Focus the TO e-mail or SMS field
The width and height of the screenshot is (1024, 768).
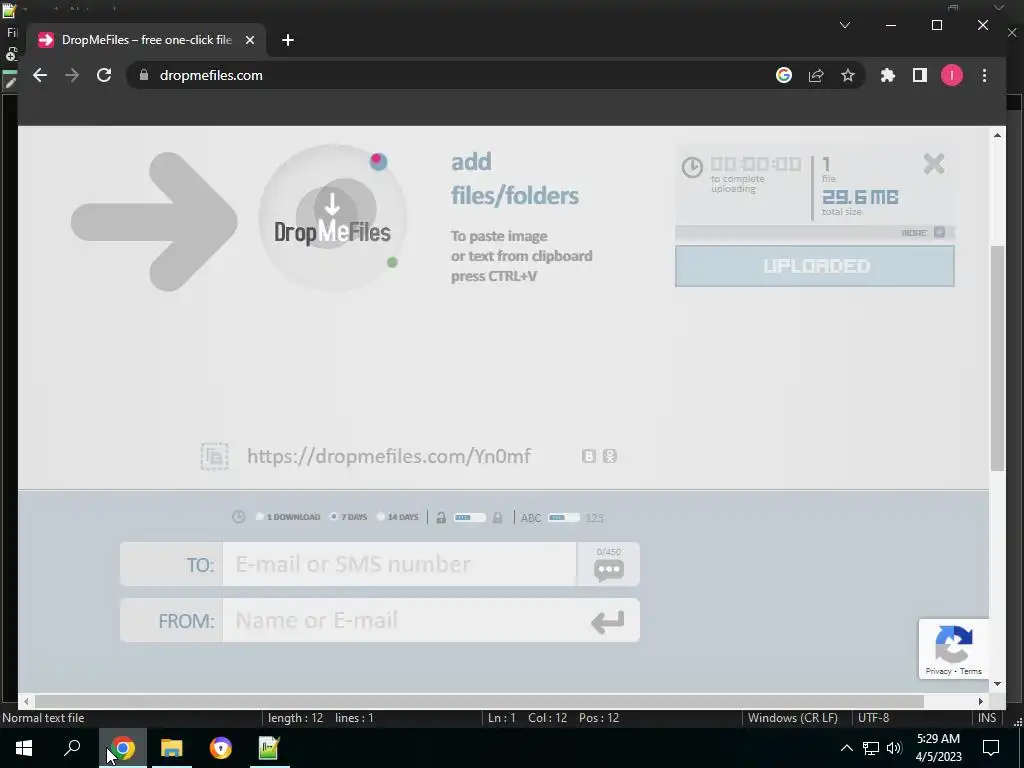[400, 564]
